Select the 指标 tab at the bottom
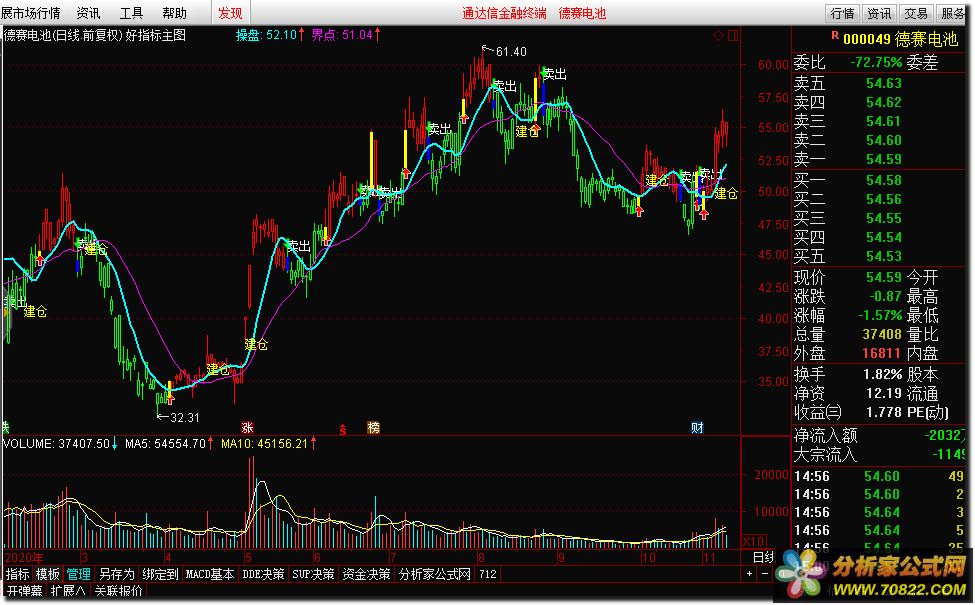 [17, 574]
